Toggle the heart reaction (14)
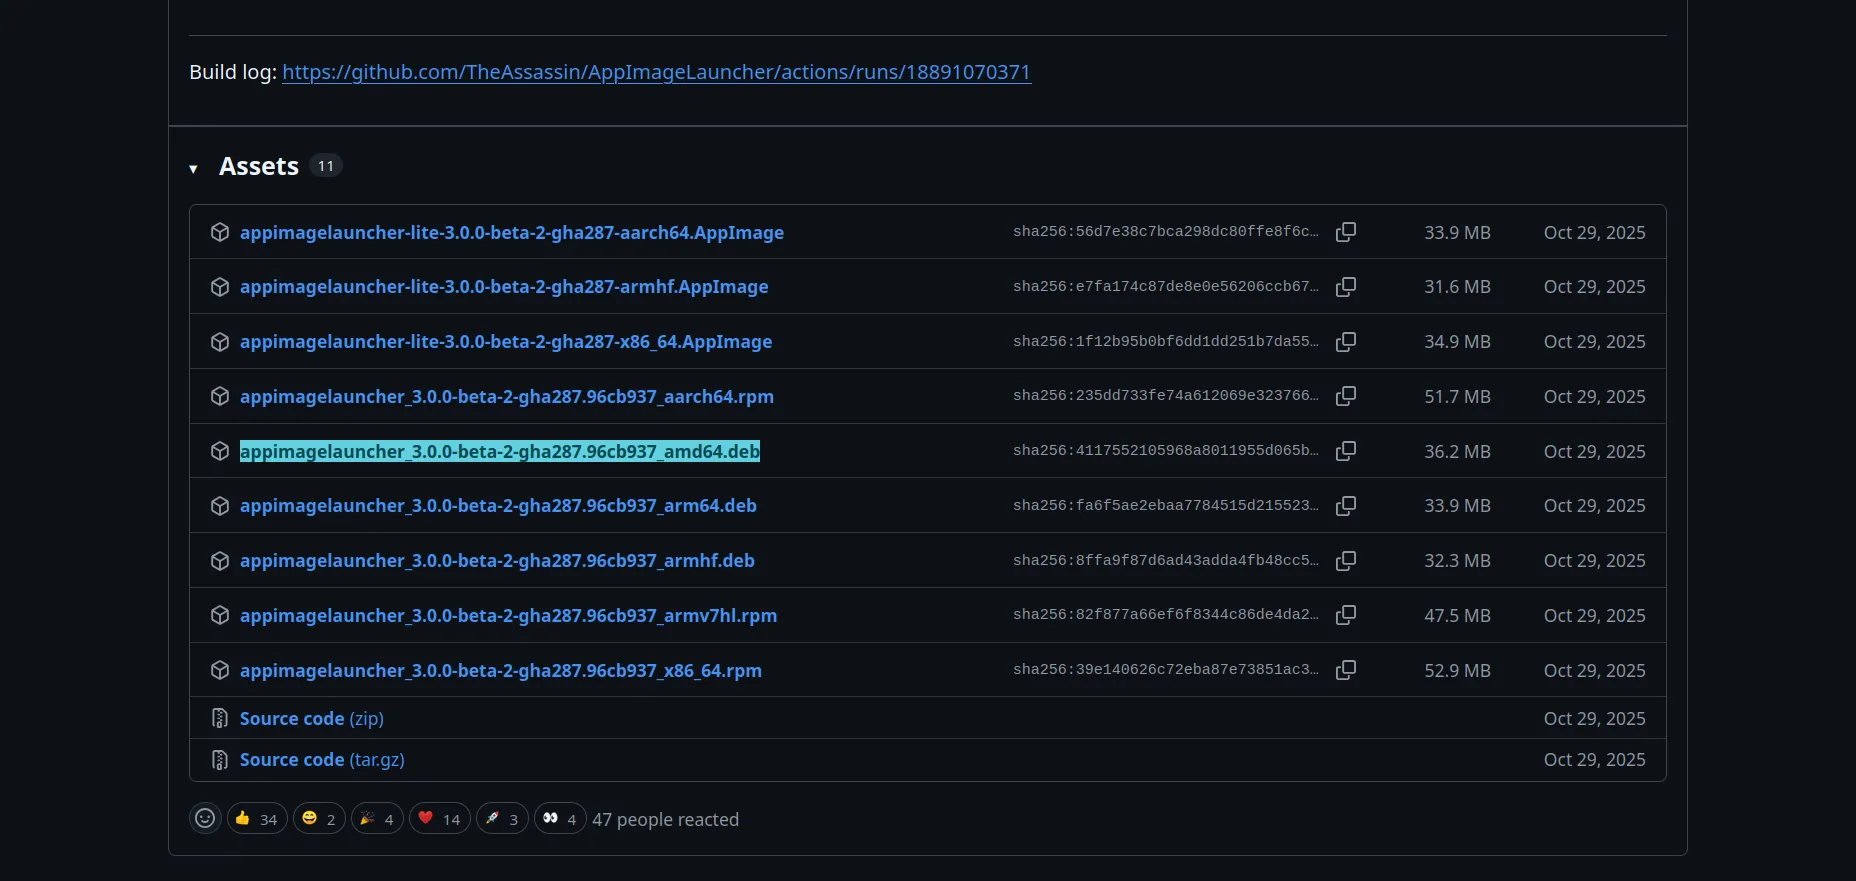 [x=439, y=819]
